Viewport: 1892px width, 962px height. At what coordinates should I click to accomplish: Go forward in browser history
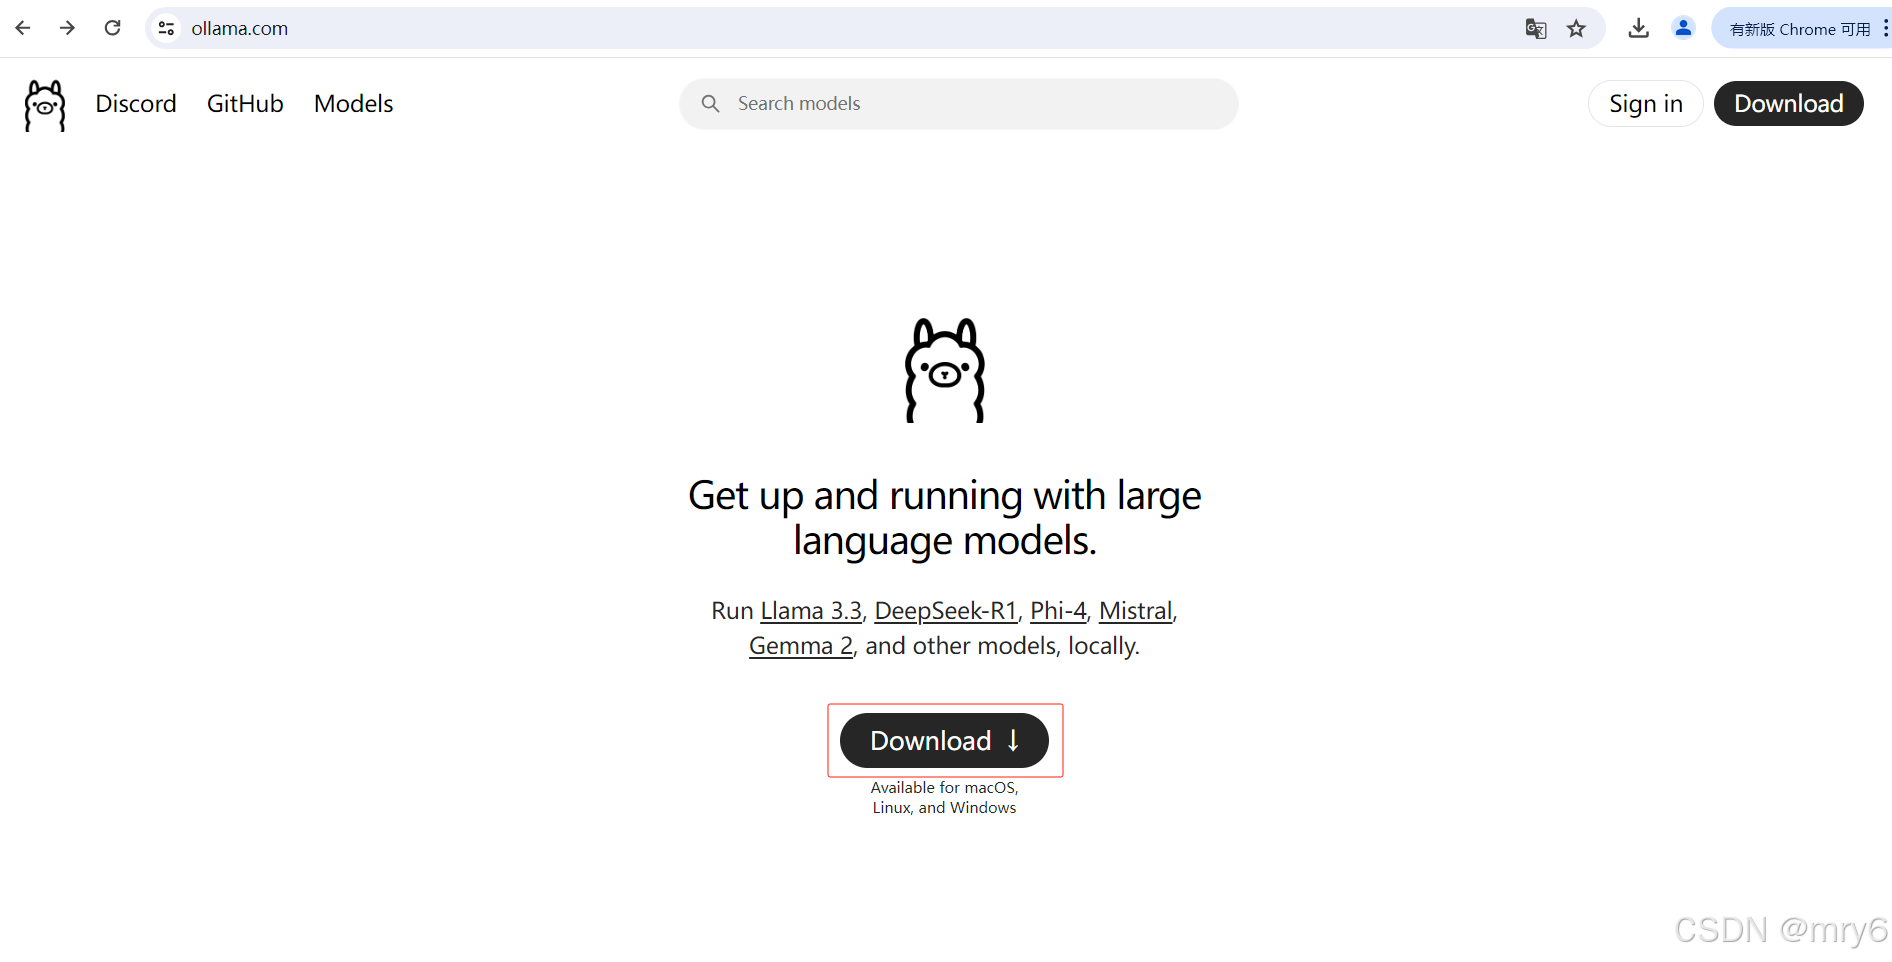[x=67, y=28]
